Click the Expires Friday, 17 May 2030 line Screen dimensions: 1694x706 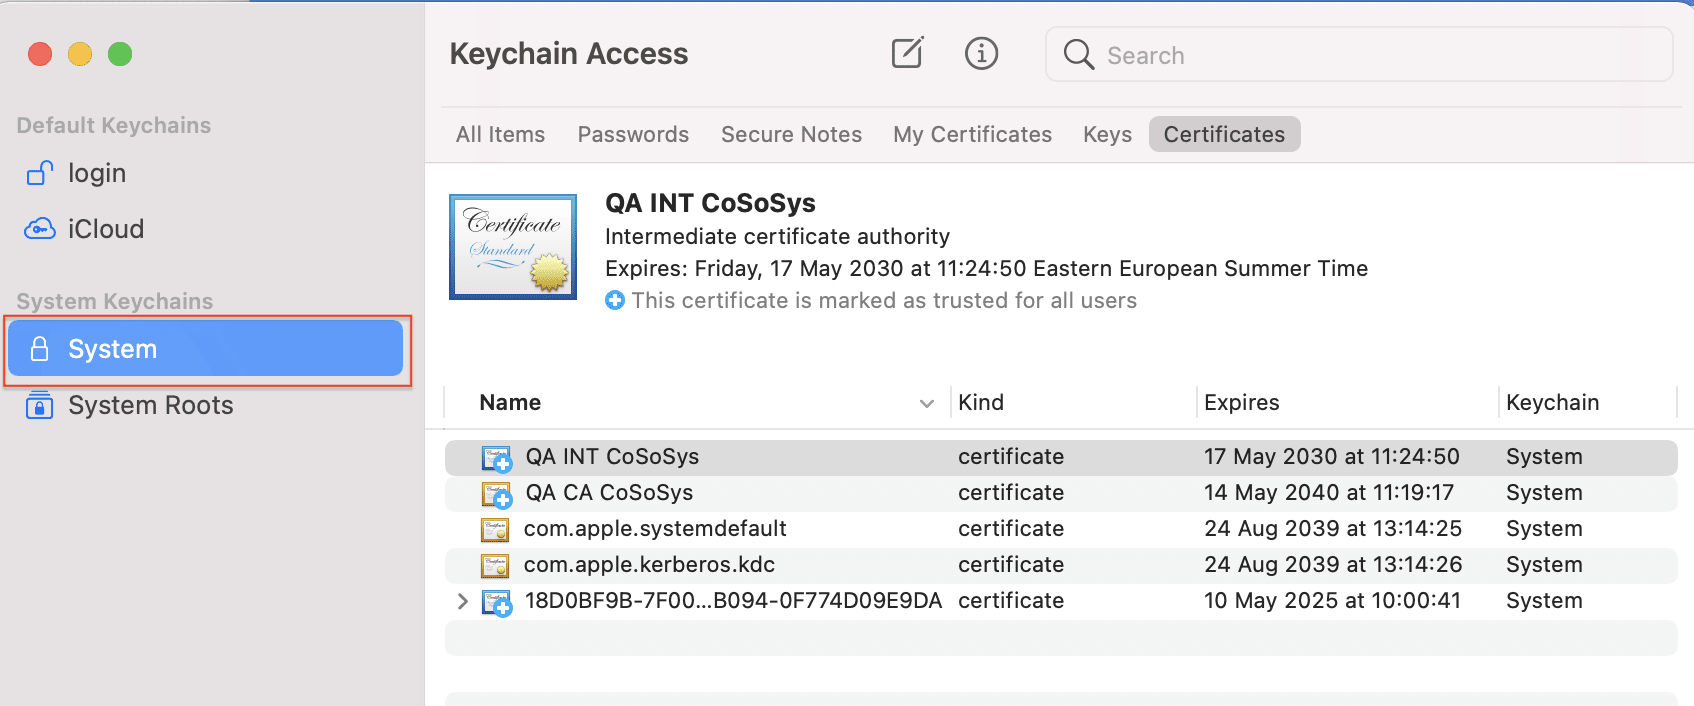tap(986, 269)
